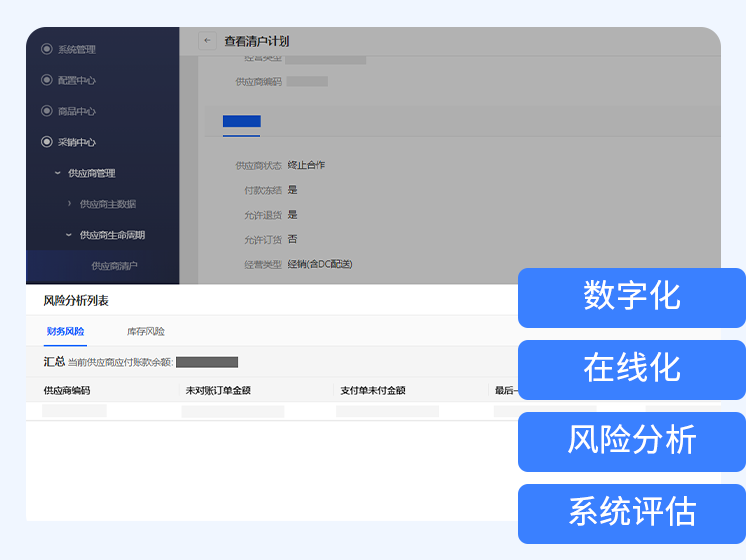The image size is (746, 560).
Task: Click the 采销中心 circle icon
Action: point(46,142)
